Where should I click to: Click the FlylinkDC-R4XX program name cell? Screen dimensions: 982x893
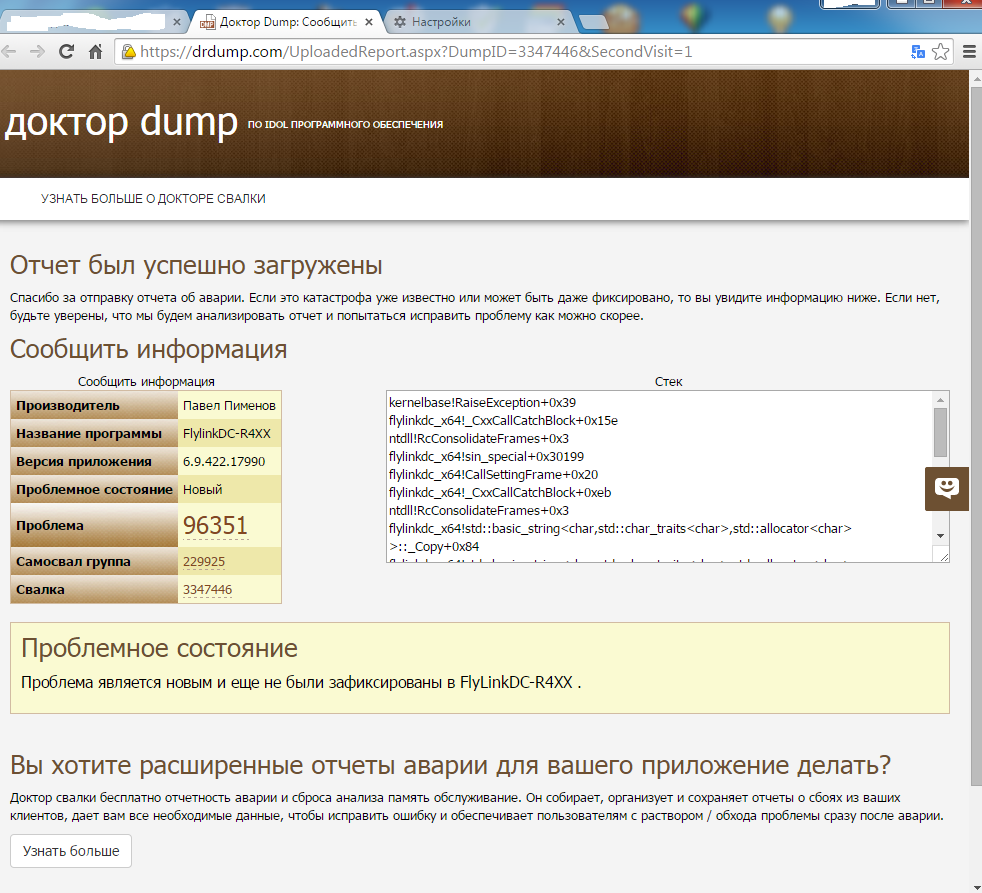(229, 433)
